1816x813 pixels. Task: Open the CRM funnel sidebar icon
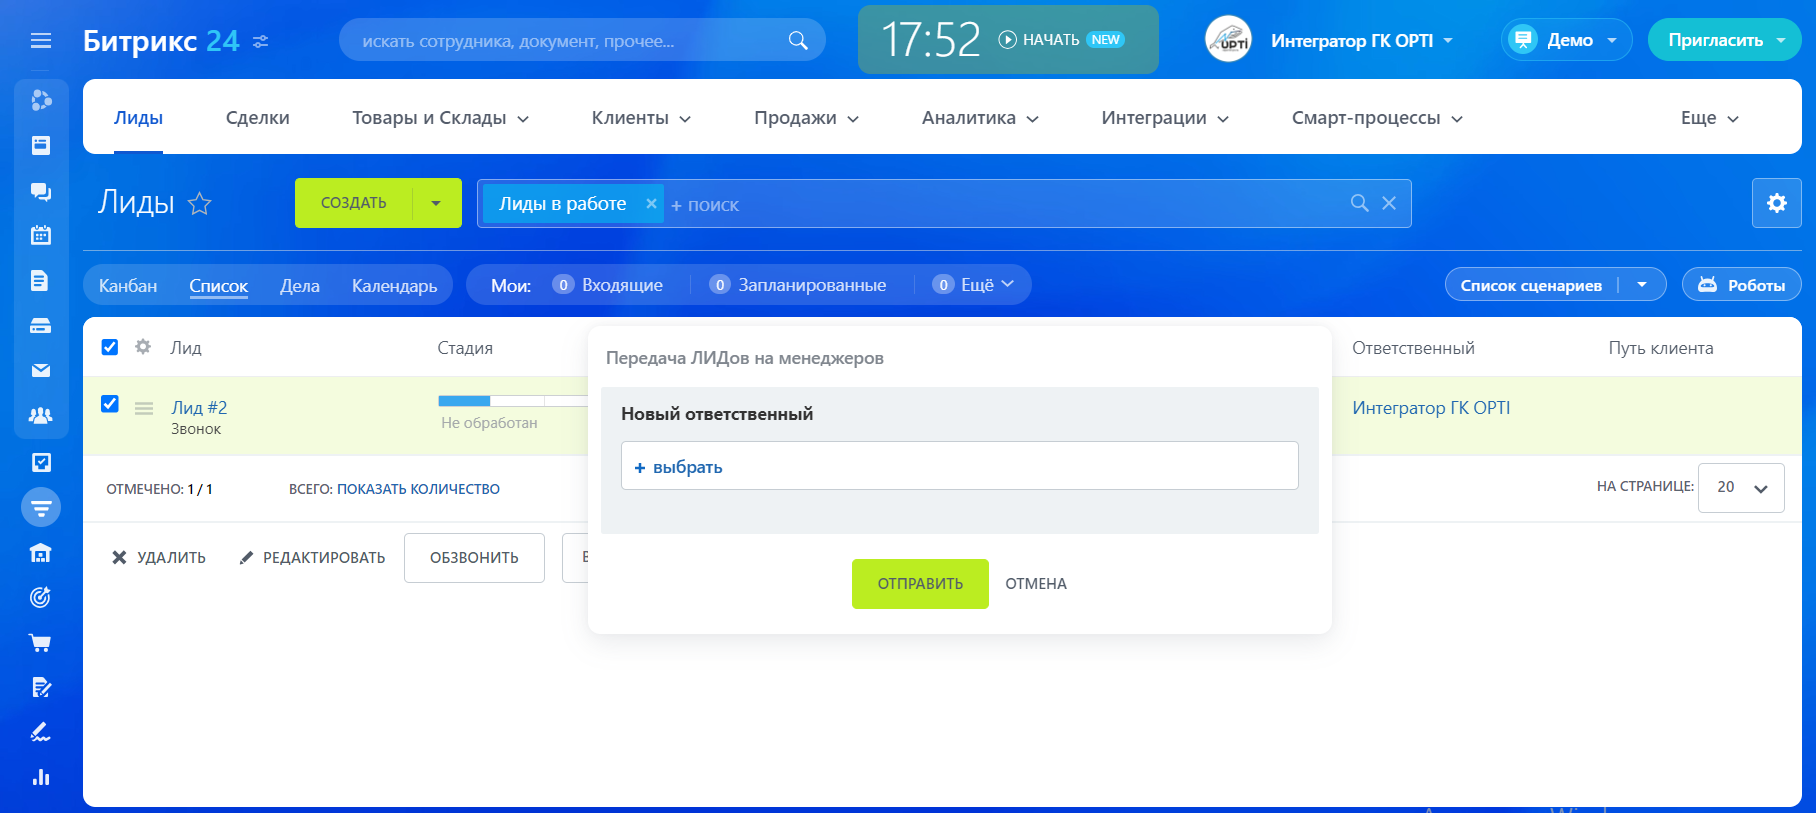(41, 507)
